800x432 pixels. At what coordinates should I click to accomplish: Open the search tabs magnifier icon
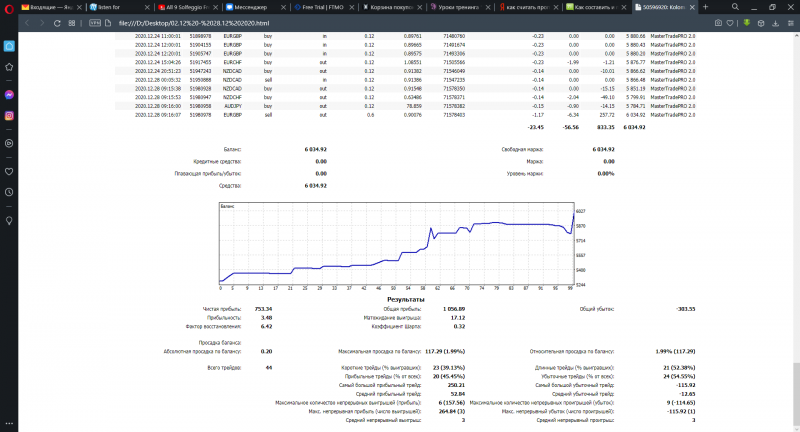736,6
